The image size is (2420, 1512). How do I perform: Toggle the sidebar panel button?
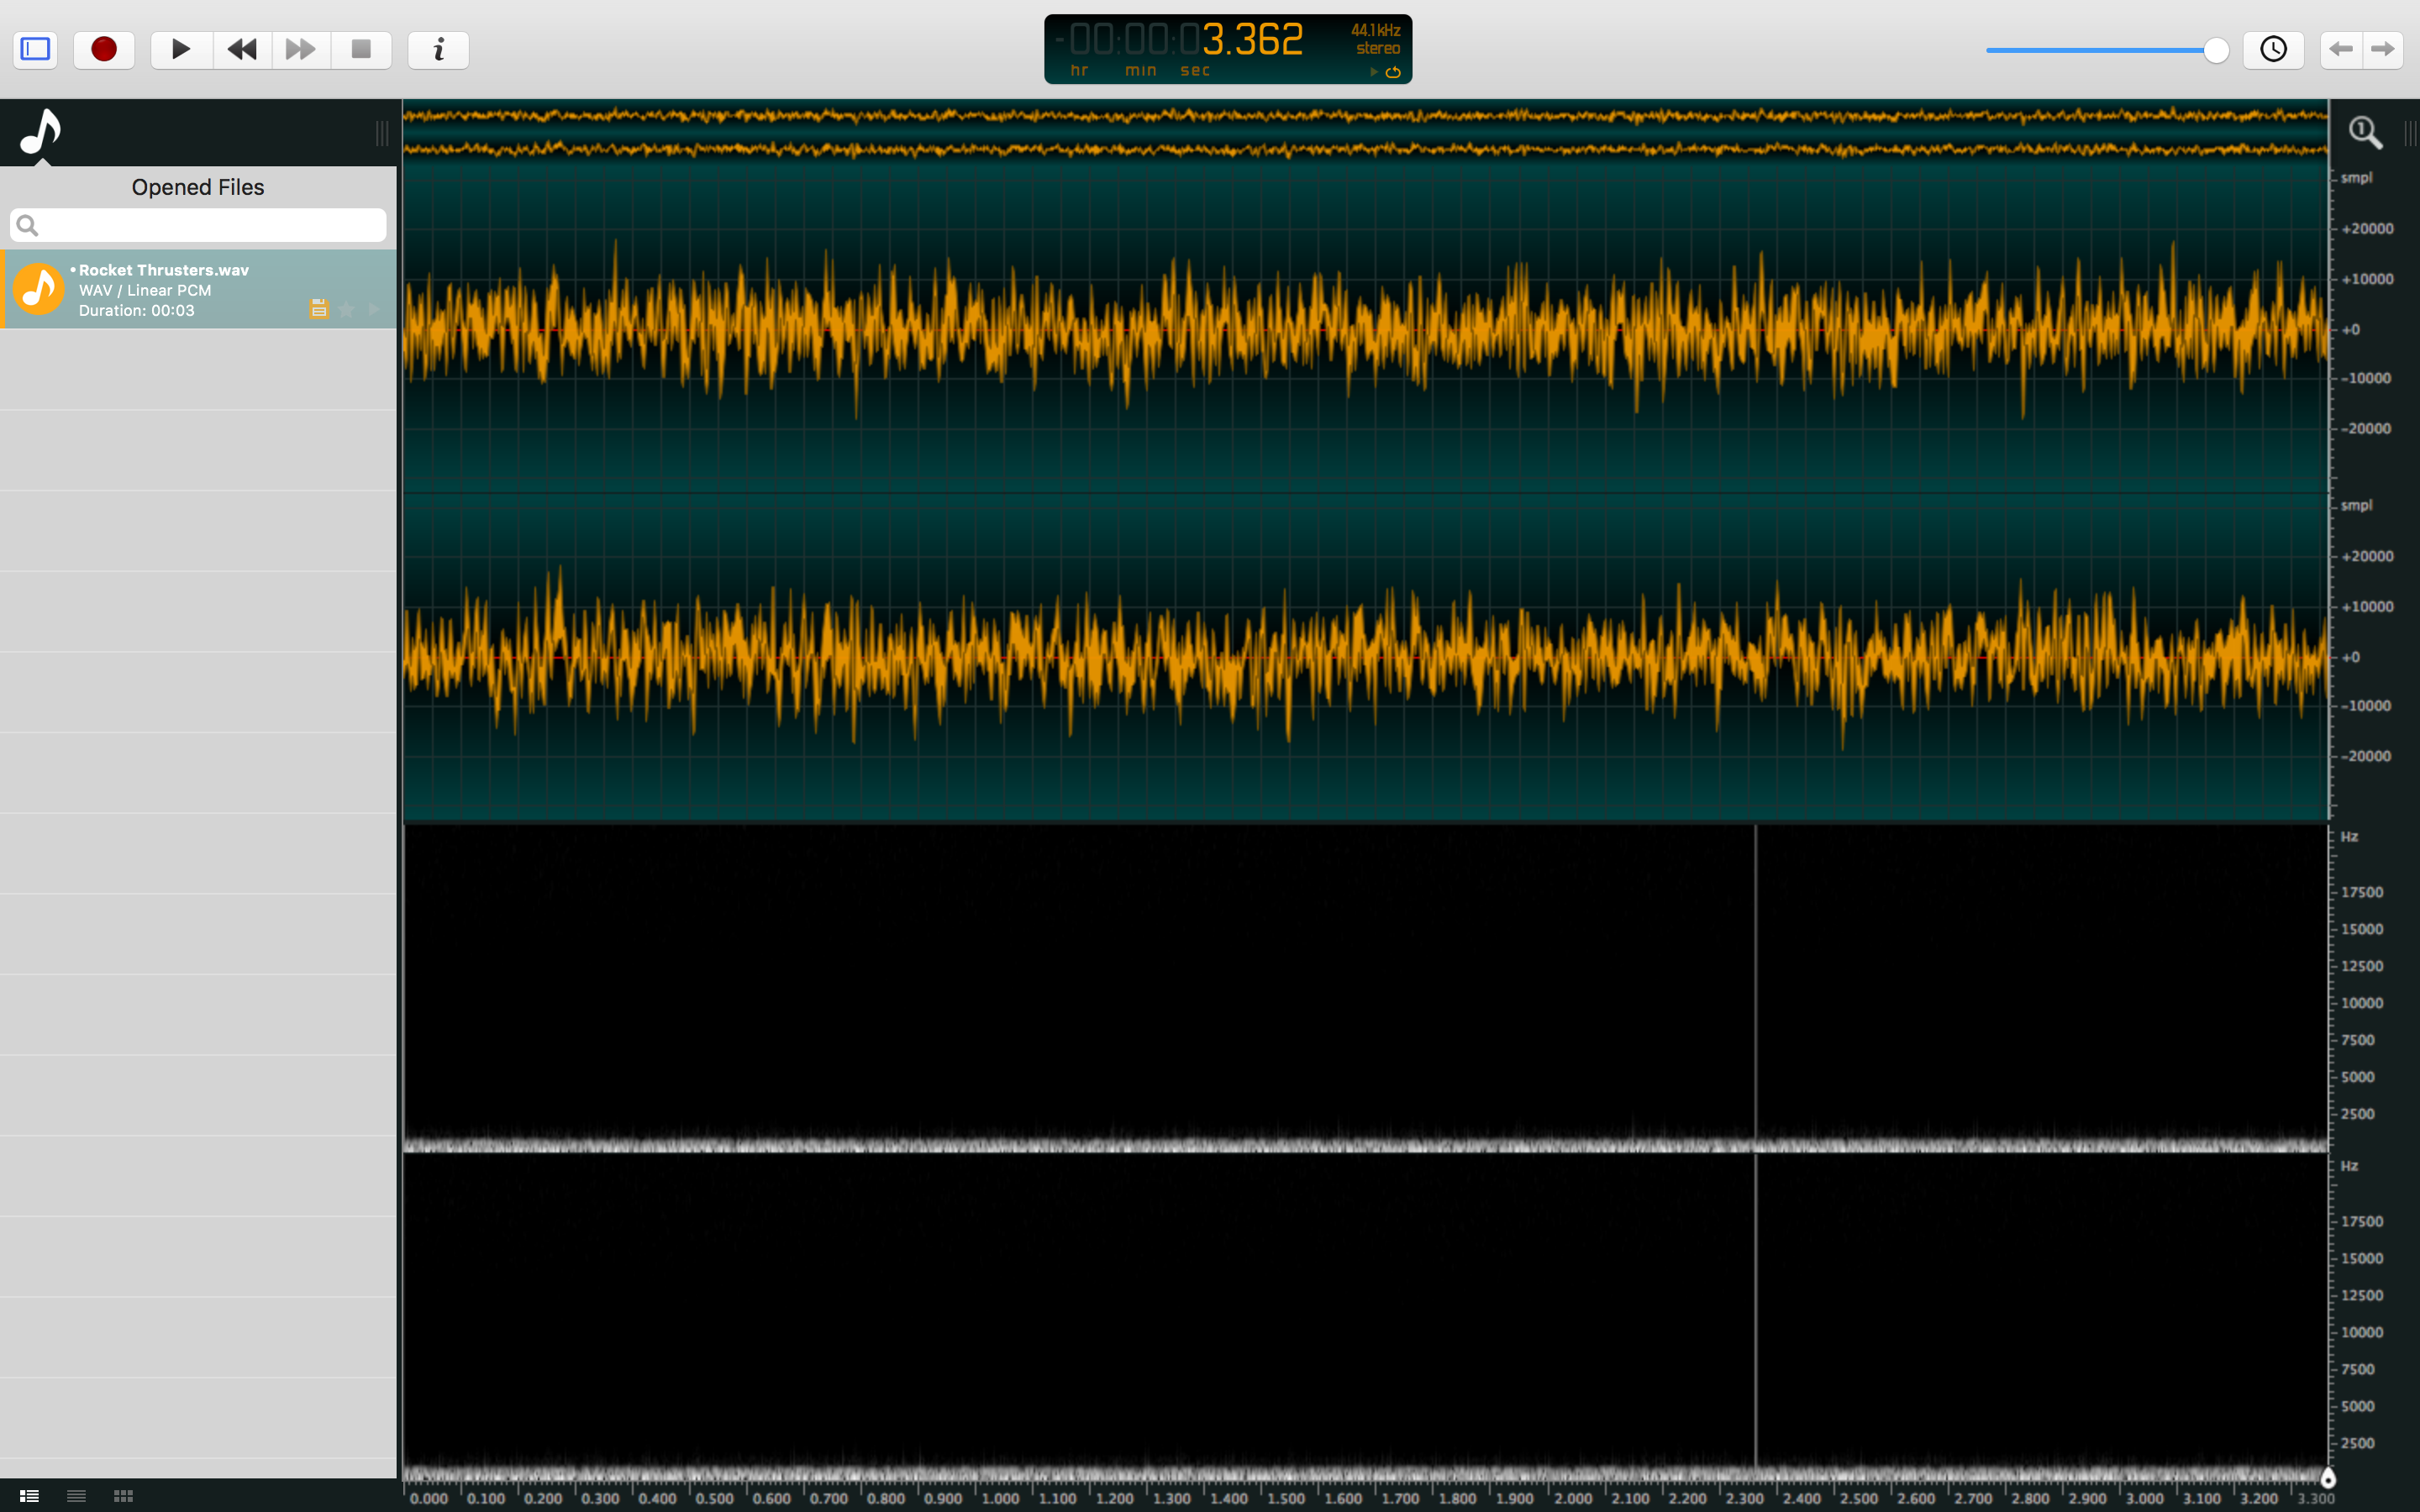coord(36,49)
